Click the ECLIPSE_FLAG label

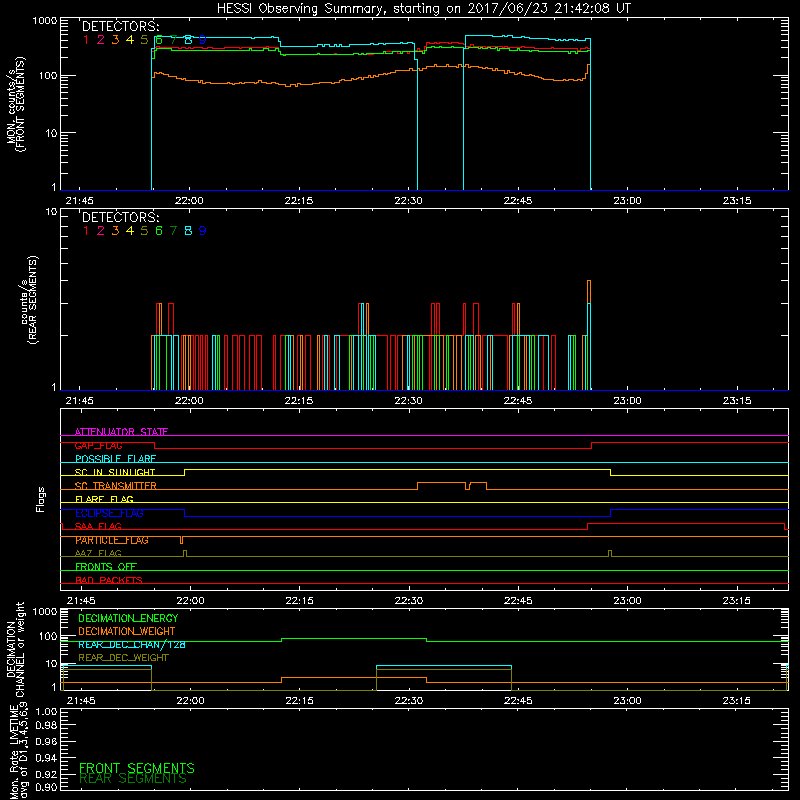109,513
